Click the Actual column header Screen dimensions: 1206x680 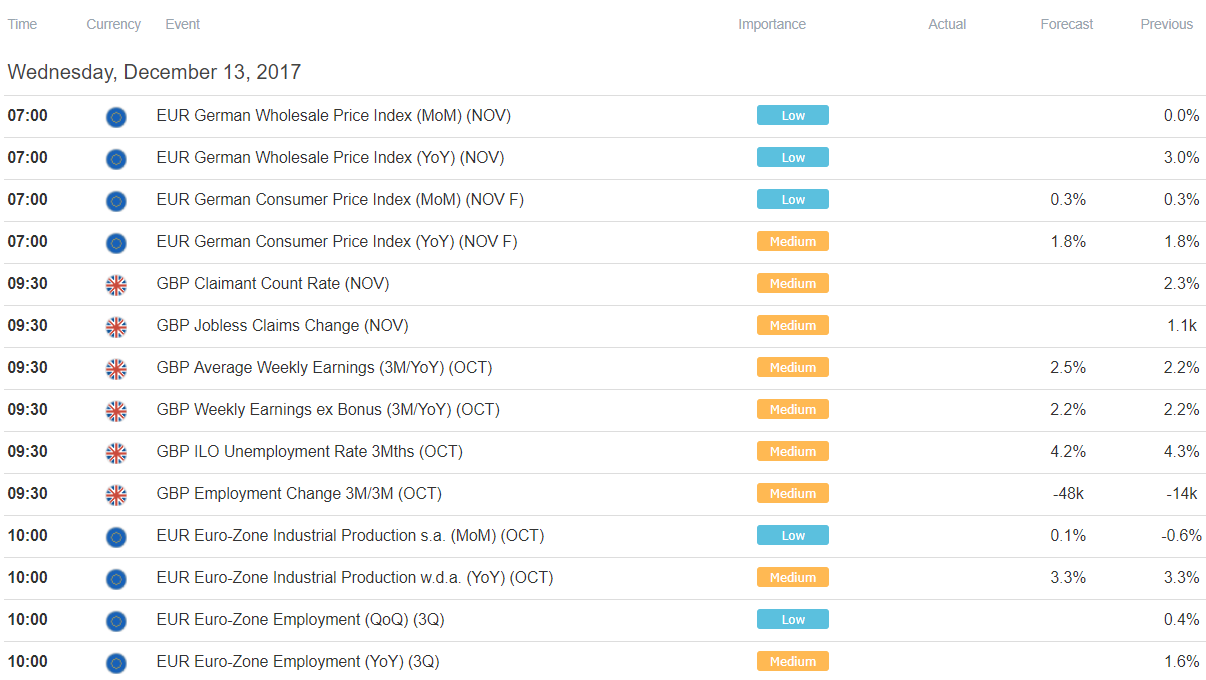pyautogui.click(x=947, y=24)
